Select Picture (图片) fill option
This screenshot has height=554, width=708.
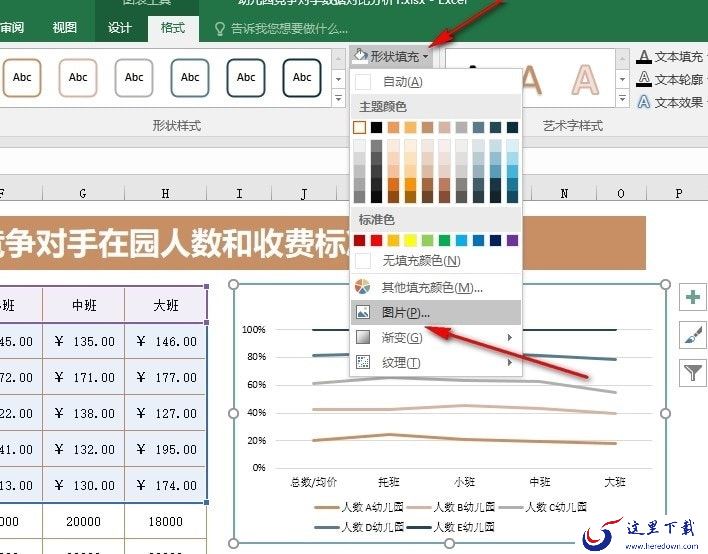[436, 312]
